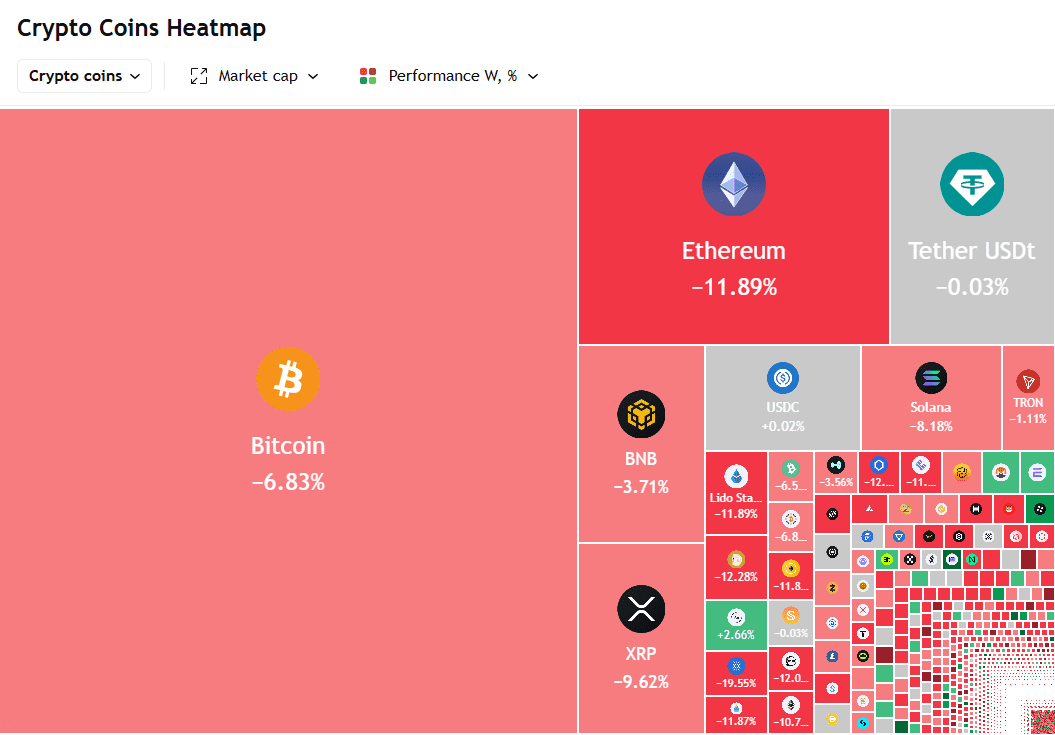This screenshot has height=735, width=1055.
Task: Click the Solana tile showing −8.18%
Action: pyautogui.click(x=930, y=397)
